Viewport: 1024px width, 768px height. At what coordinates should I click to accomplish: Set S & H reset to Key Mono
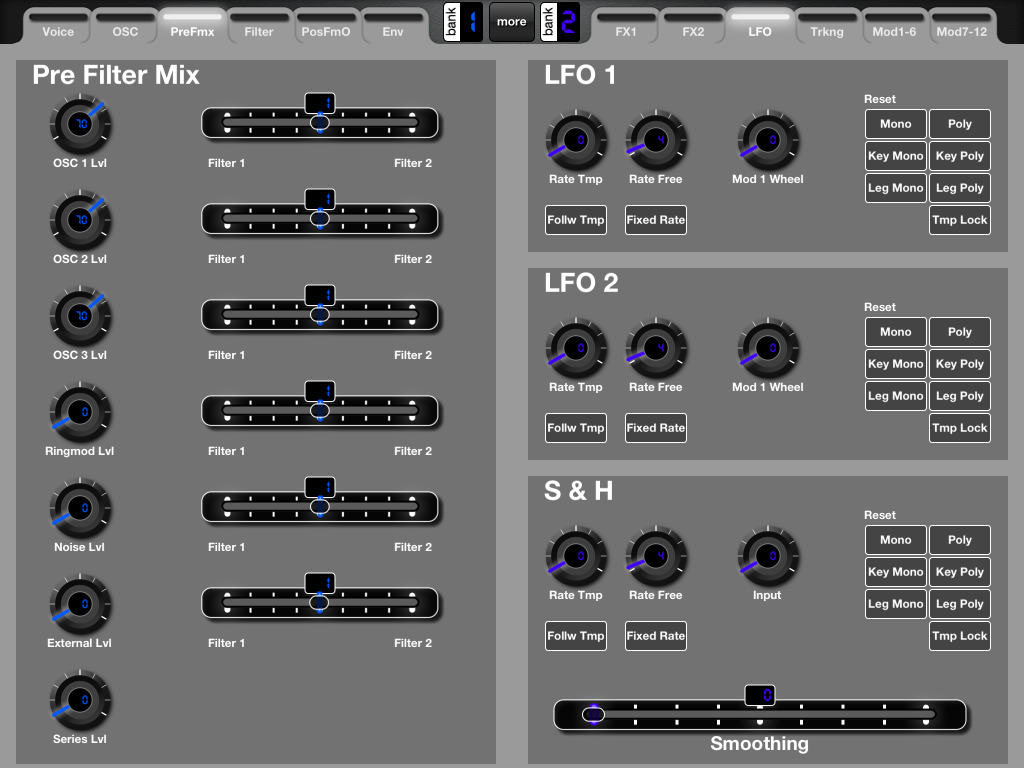pos(896,572)
